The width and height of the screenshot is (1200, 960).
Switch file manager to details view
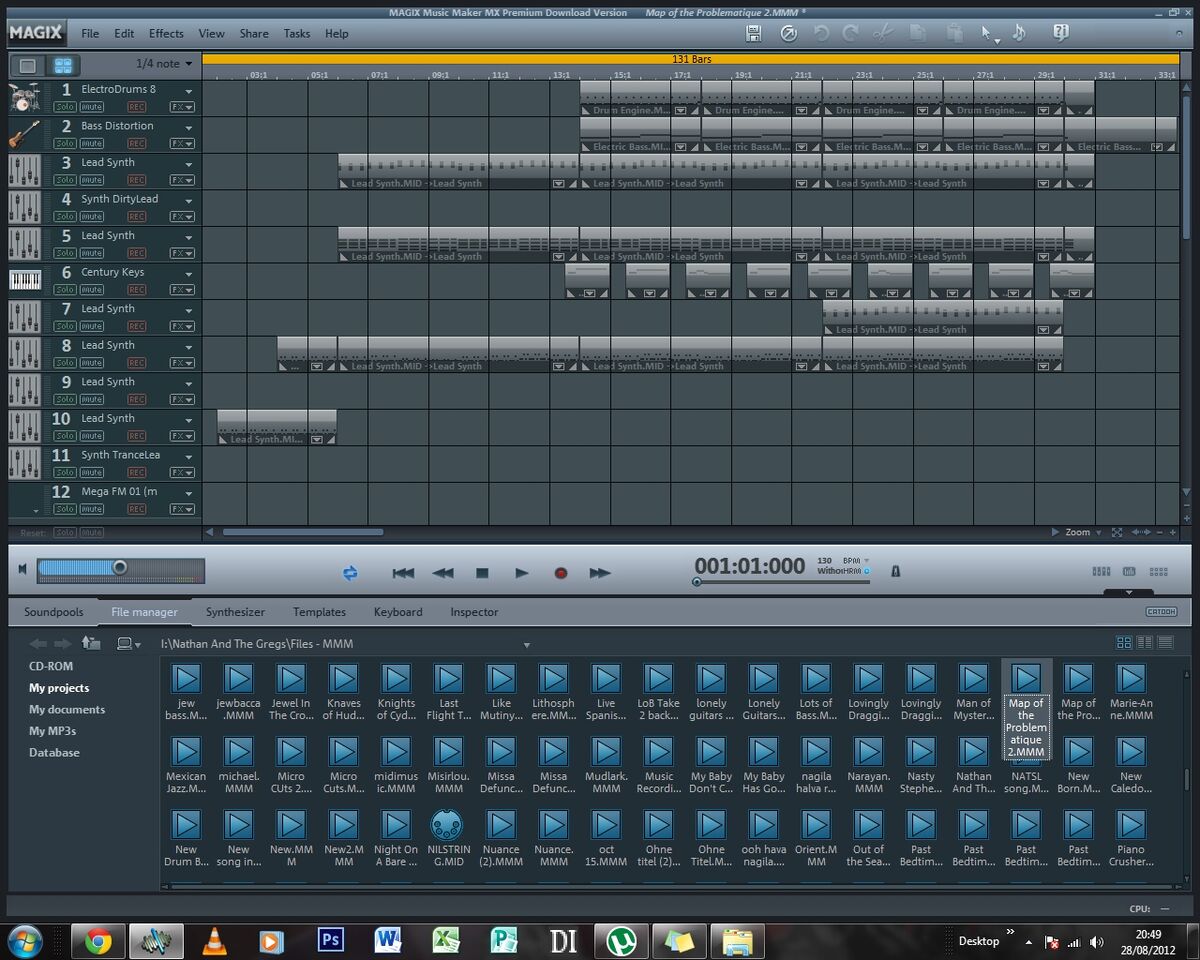(1165, 642)
